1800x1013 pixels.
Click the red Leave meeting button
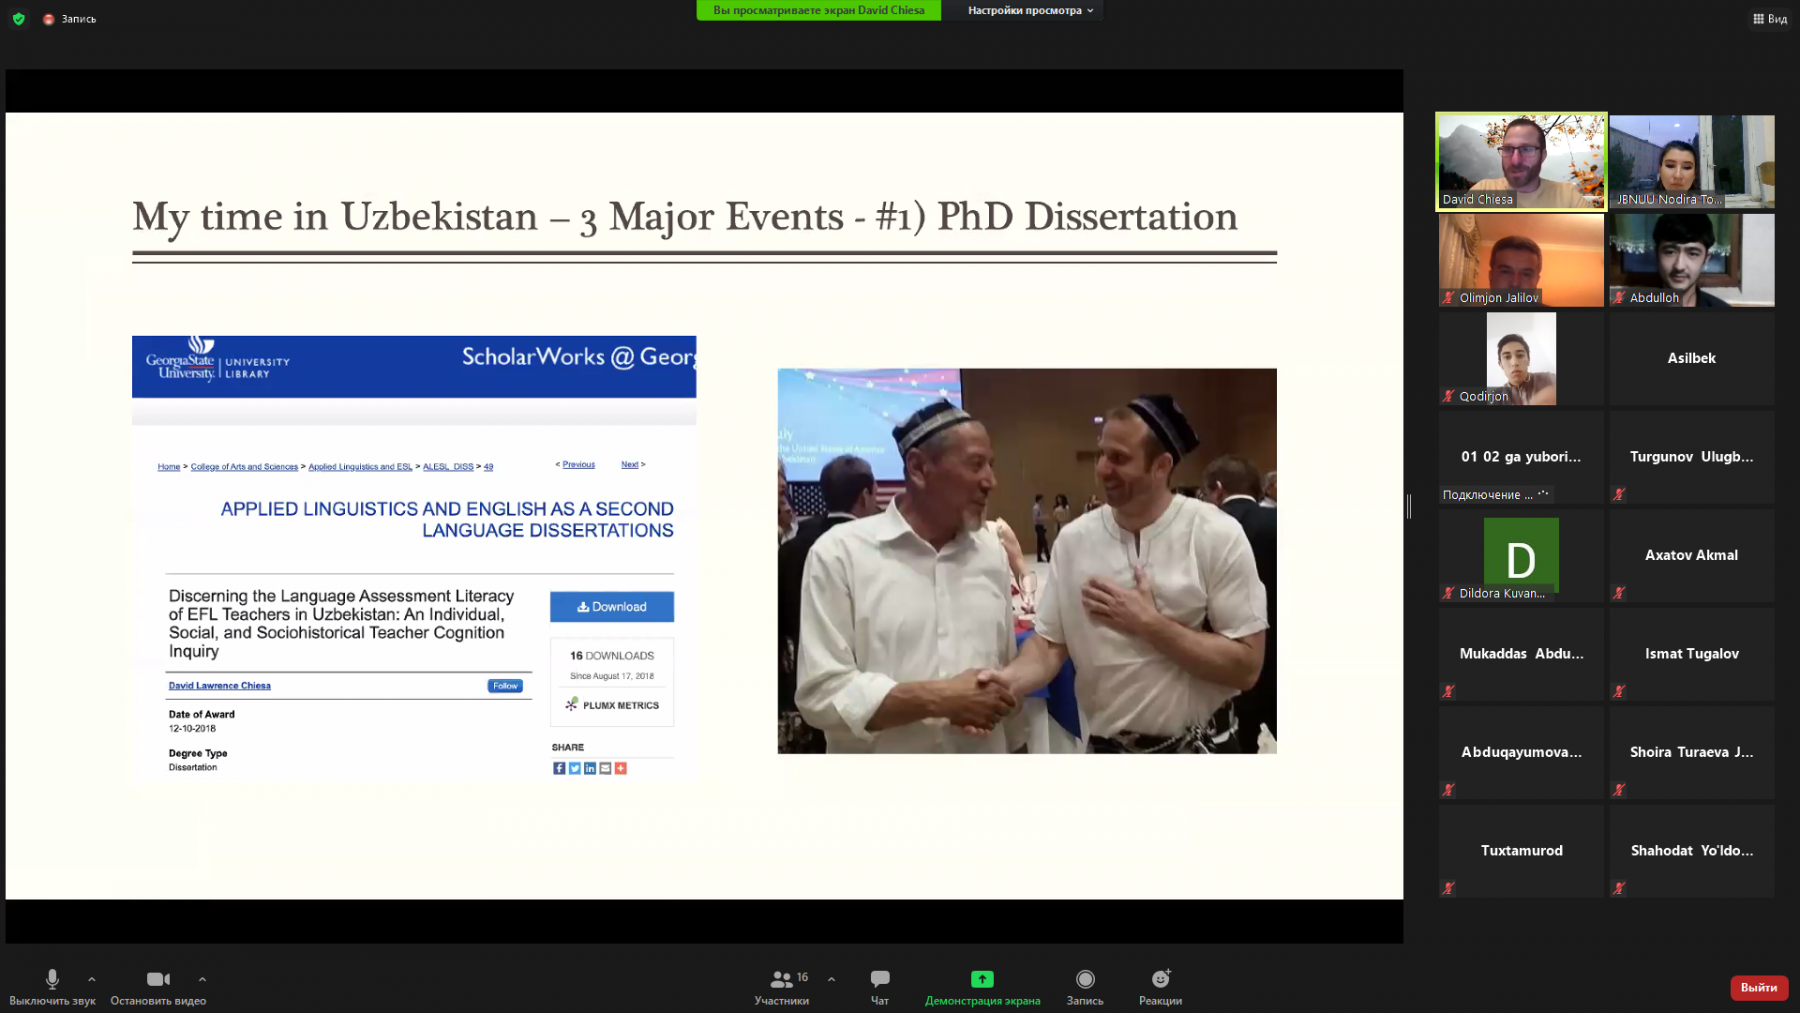point(1758,987)
